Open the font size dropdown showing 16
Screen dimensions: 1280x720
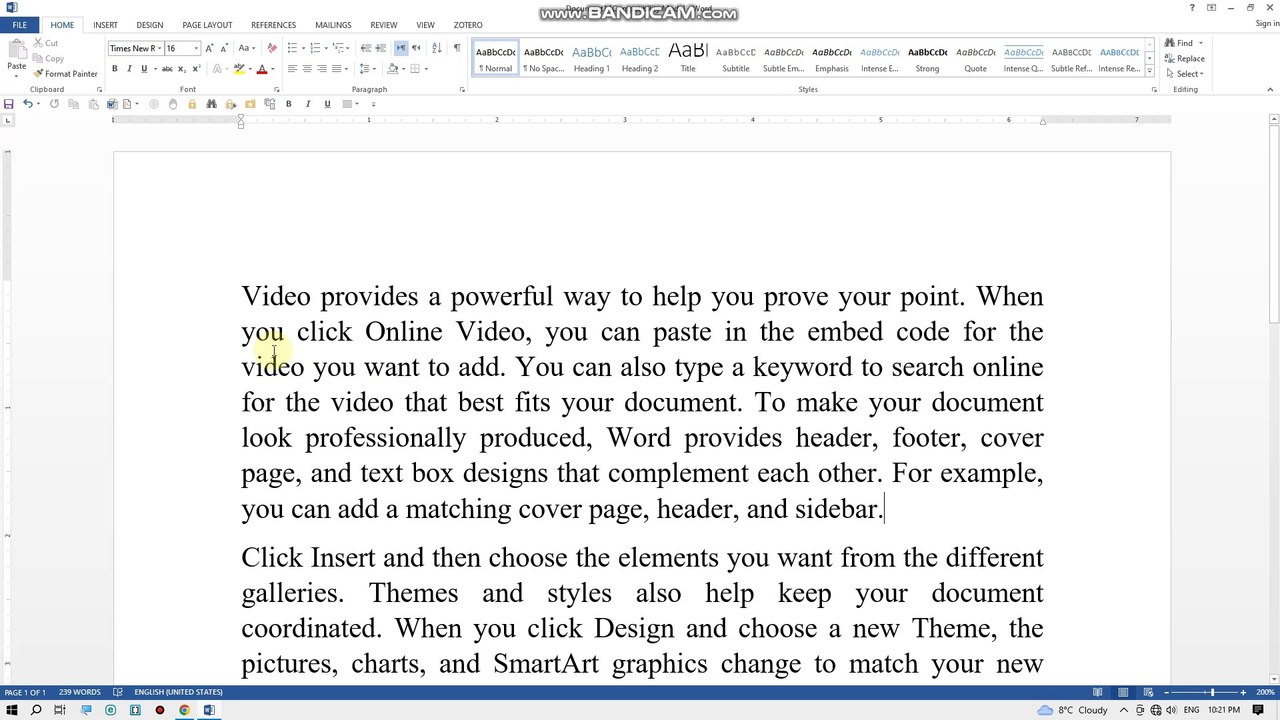(x=195, y=48)
